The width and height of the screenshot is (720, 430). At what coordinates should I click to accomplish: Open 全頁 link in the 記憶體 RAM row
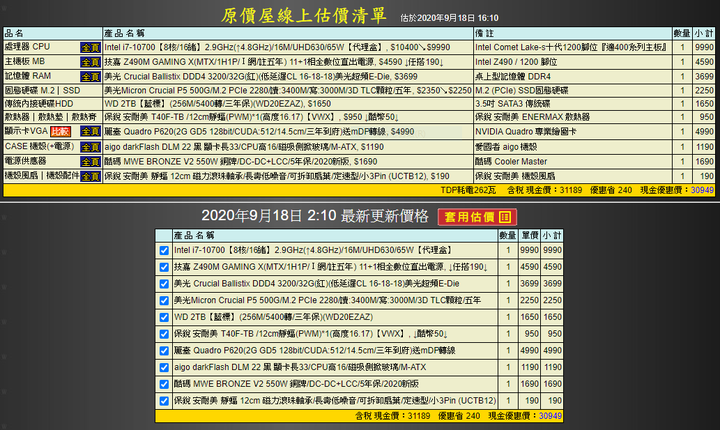coord(90,77)
